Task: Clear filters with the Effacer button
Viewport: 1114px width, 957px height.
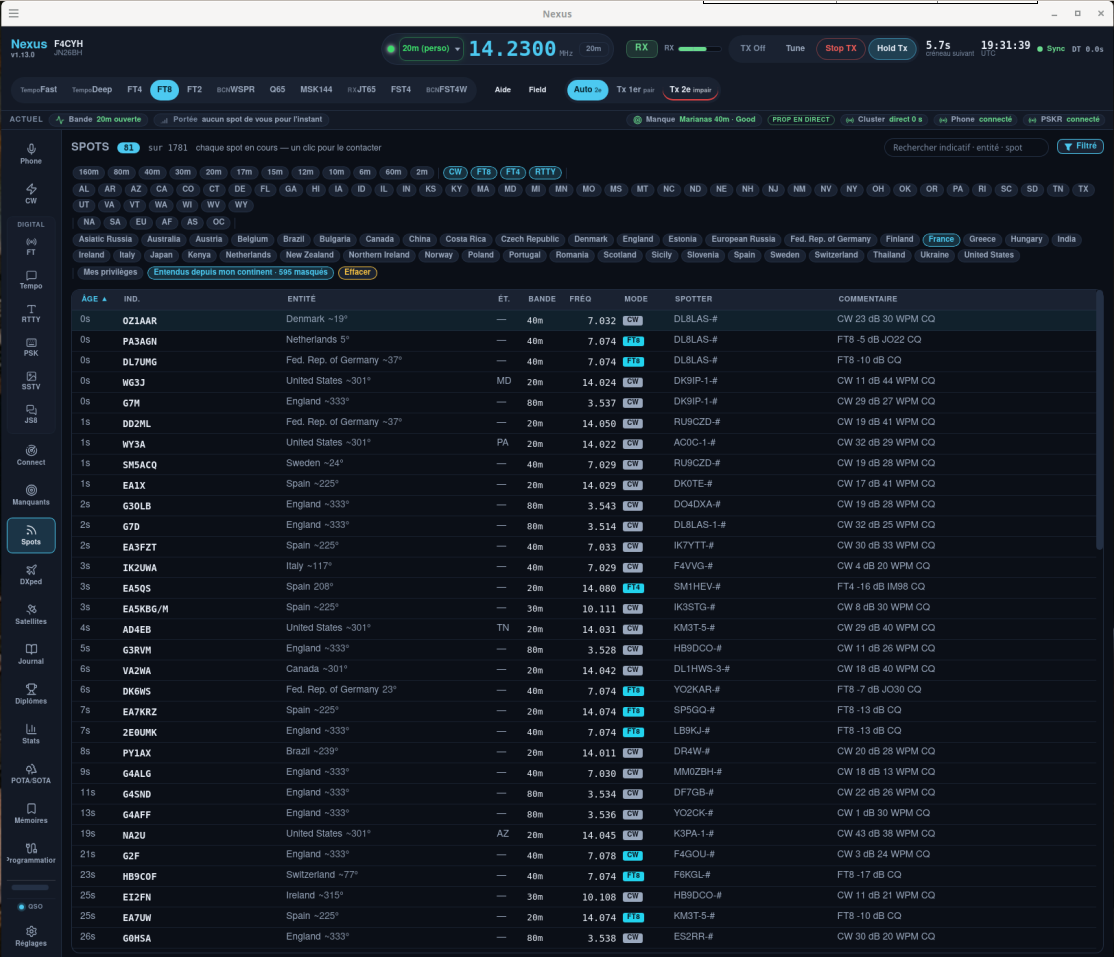Action: click(x=357, y=272)
